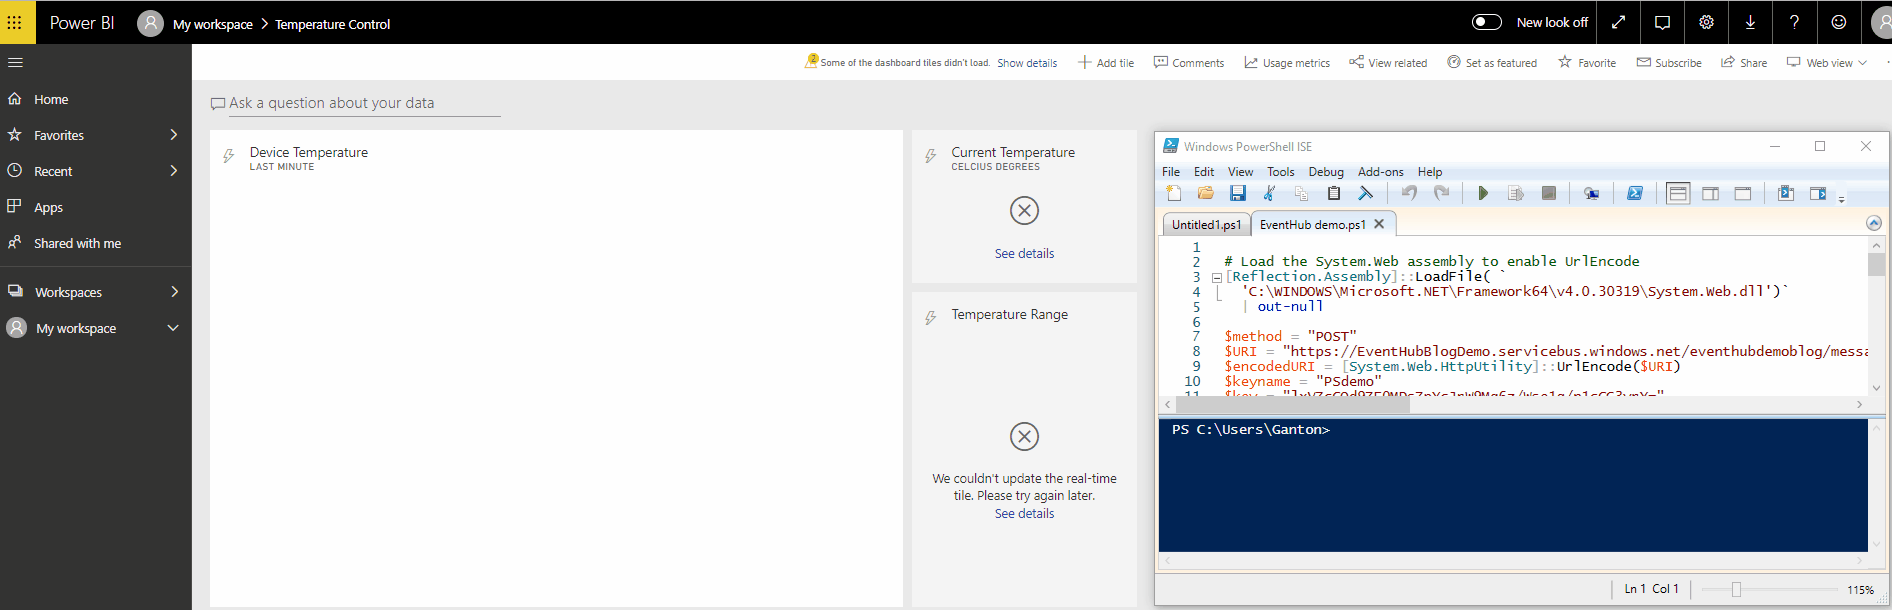
Task: Expand Favorites flyout chevron
Action: (x=173, y=135)
